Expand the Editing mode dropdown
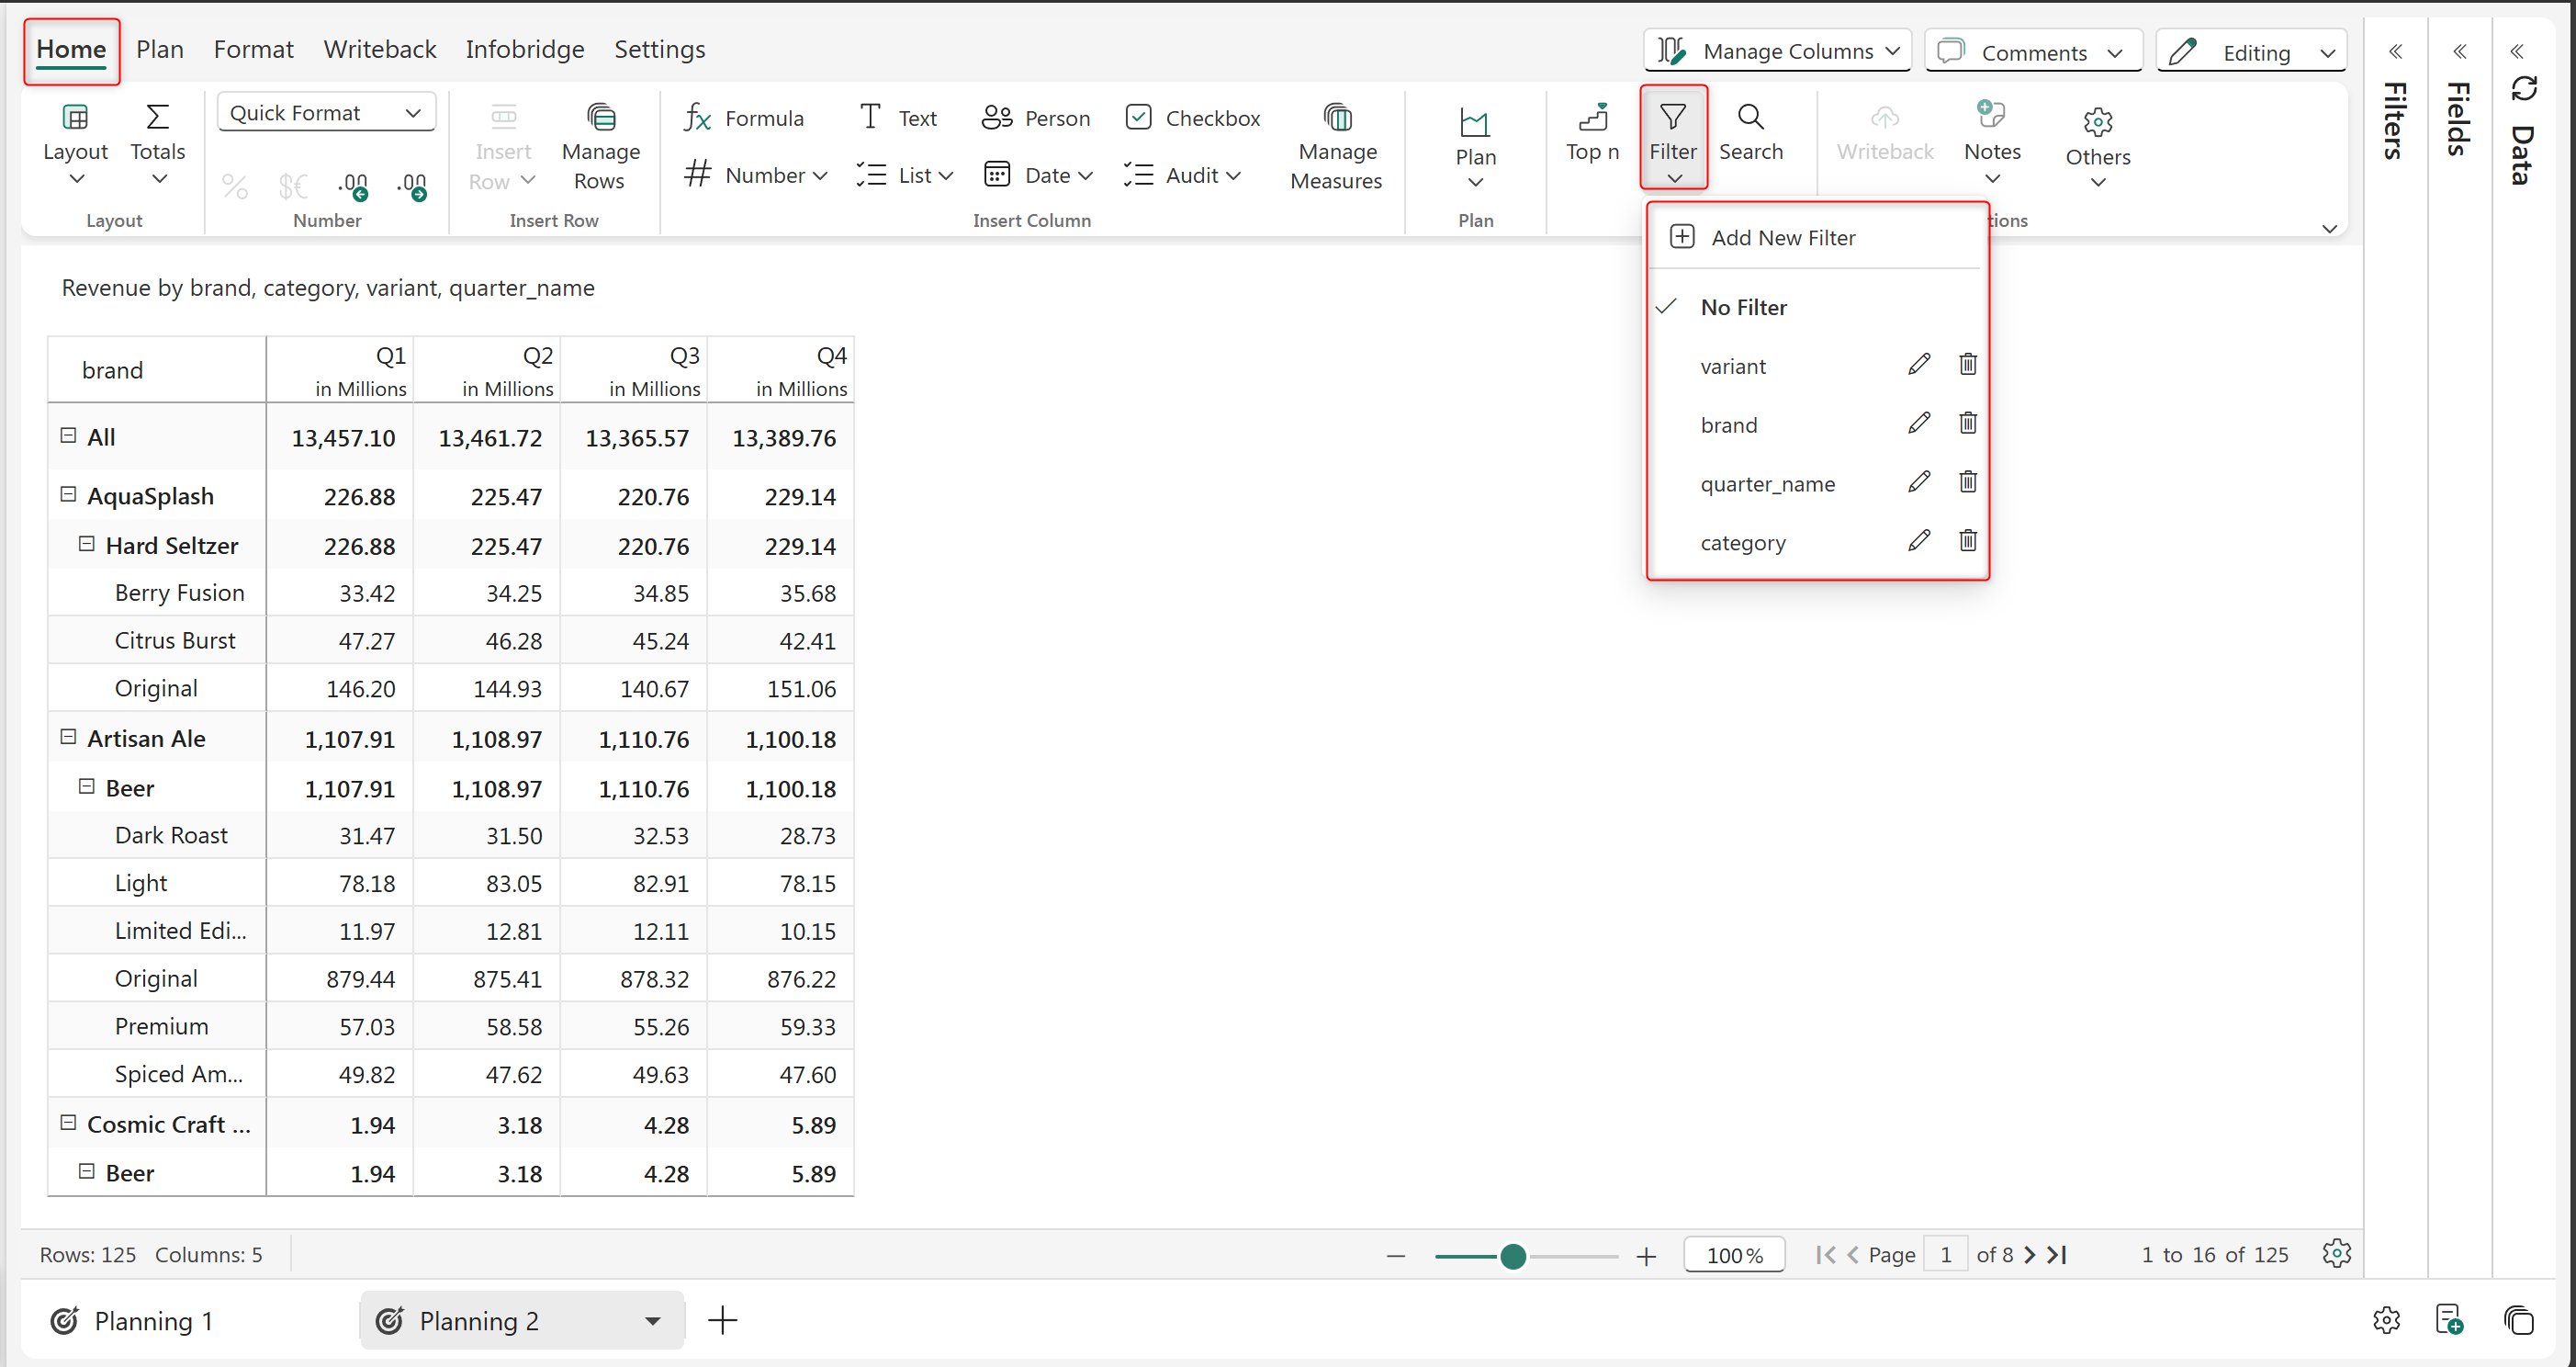This screenshot has height=1367, width=2576. click(x=2327, y=53)
